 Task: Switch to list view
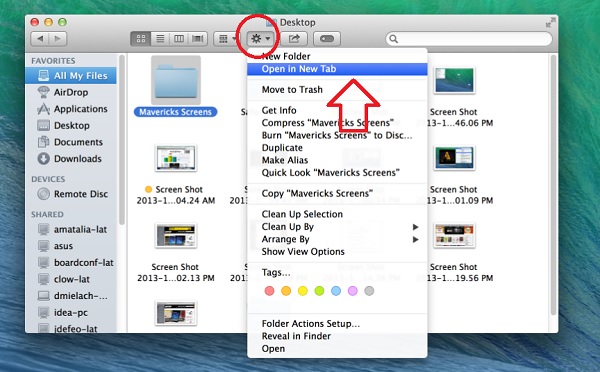tap(160, 39)
